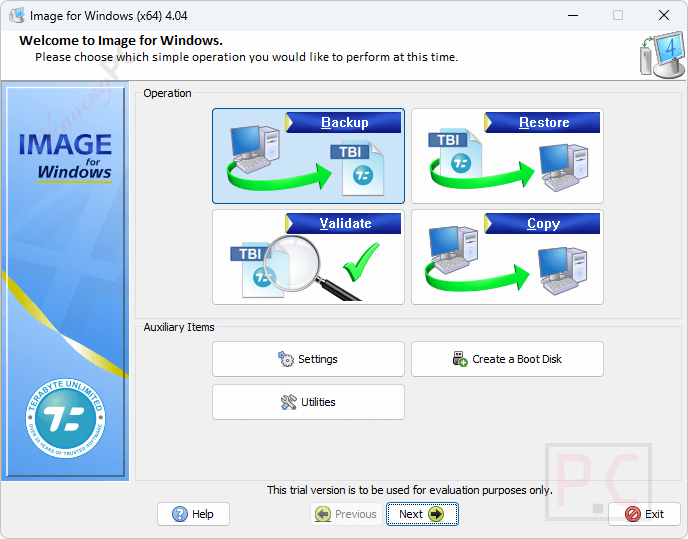Click the Exit button
The width and height of the screenshot is (688, 539).
pos(644,514)
